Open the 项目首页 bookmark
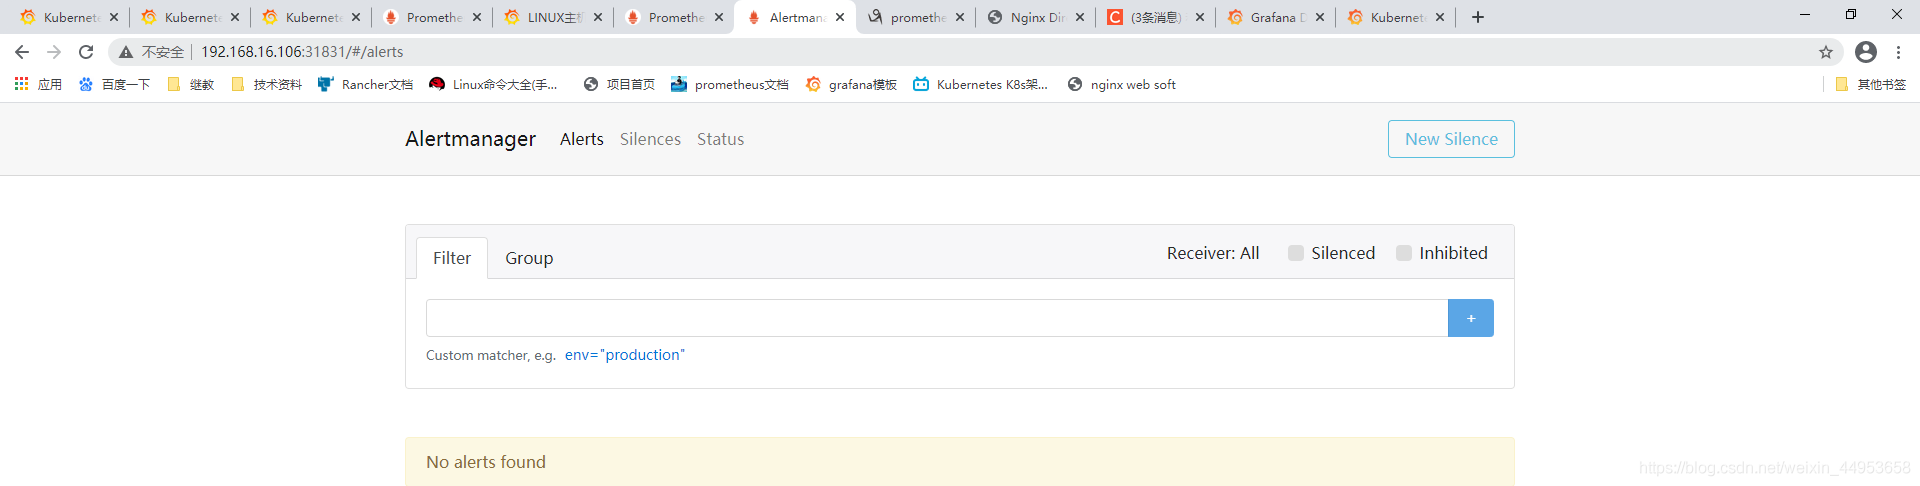This screenshot has height=486, width=1920. 619,84
